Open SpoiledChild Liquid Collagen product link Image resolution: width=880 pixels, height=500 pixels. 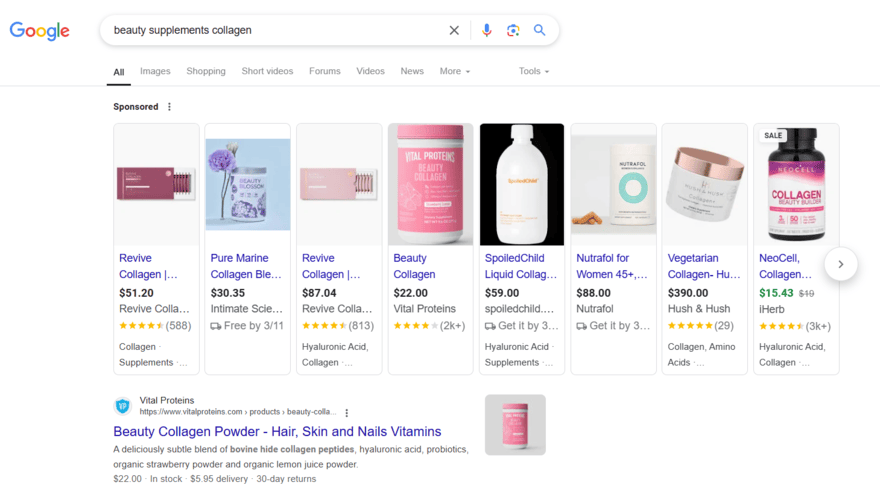521,266
